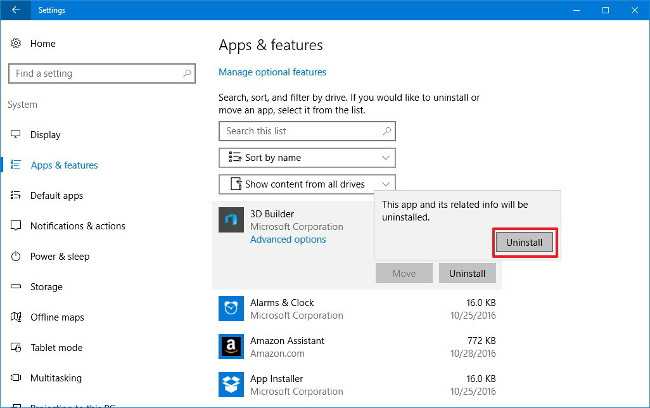
Task: Go to Display settings
Action: pos(45,135)
